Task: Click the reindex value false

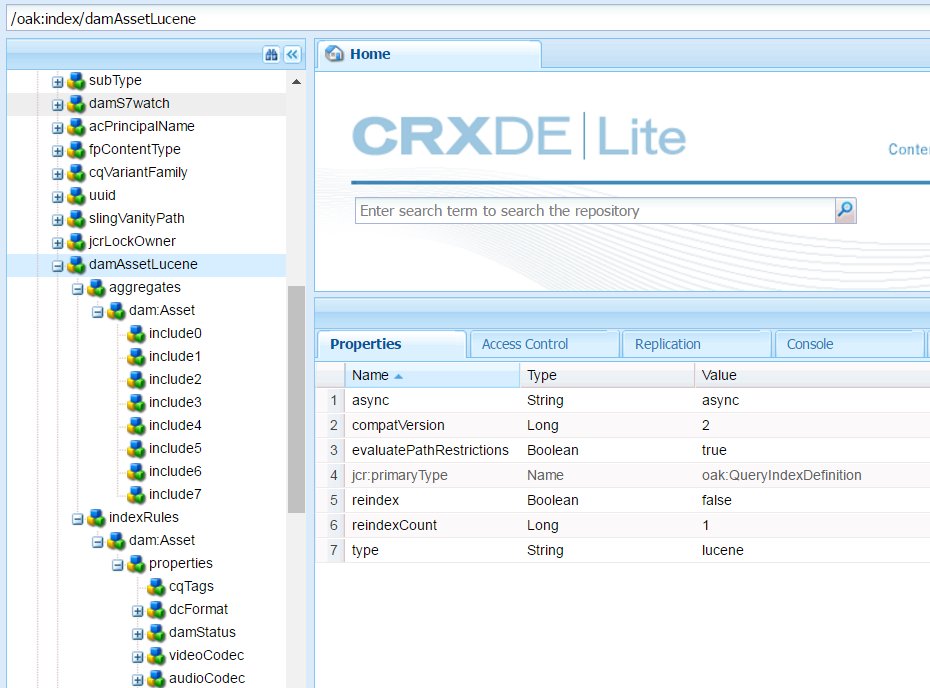Action: [x=716, y=501]
